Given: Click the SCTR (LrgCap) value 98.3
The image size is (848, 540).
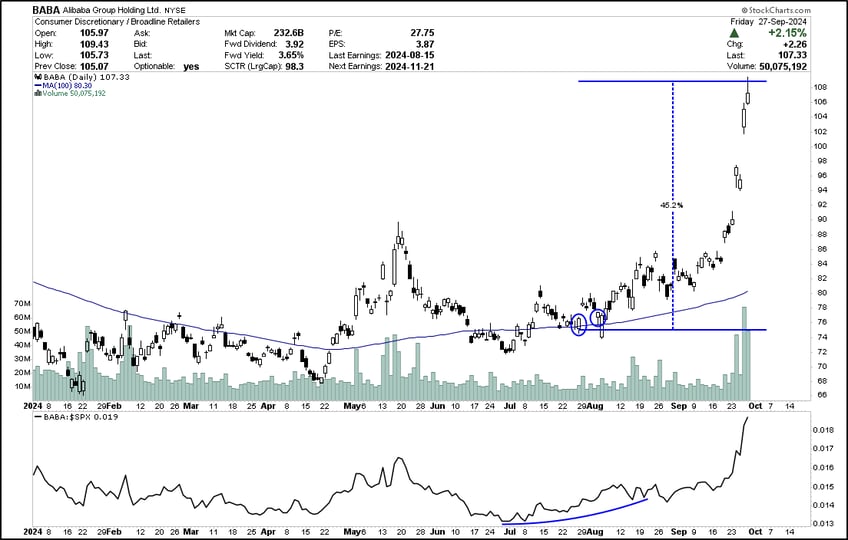Looking at the screenshot, I should 294,66.
